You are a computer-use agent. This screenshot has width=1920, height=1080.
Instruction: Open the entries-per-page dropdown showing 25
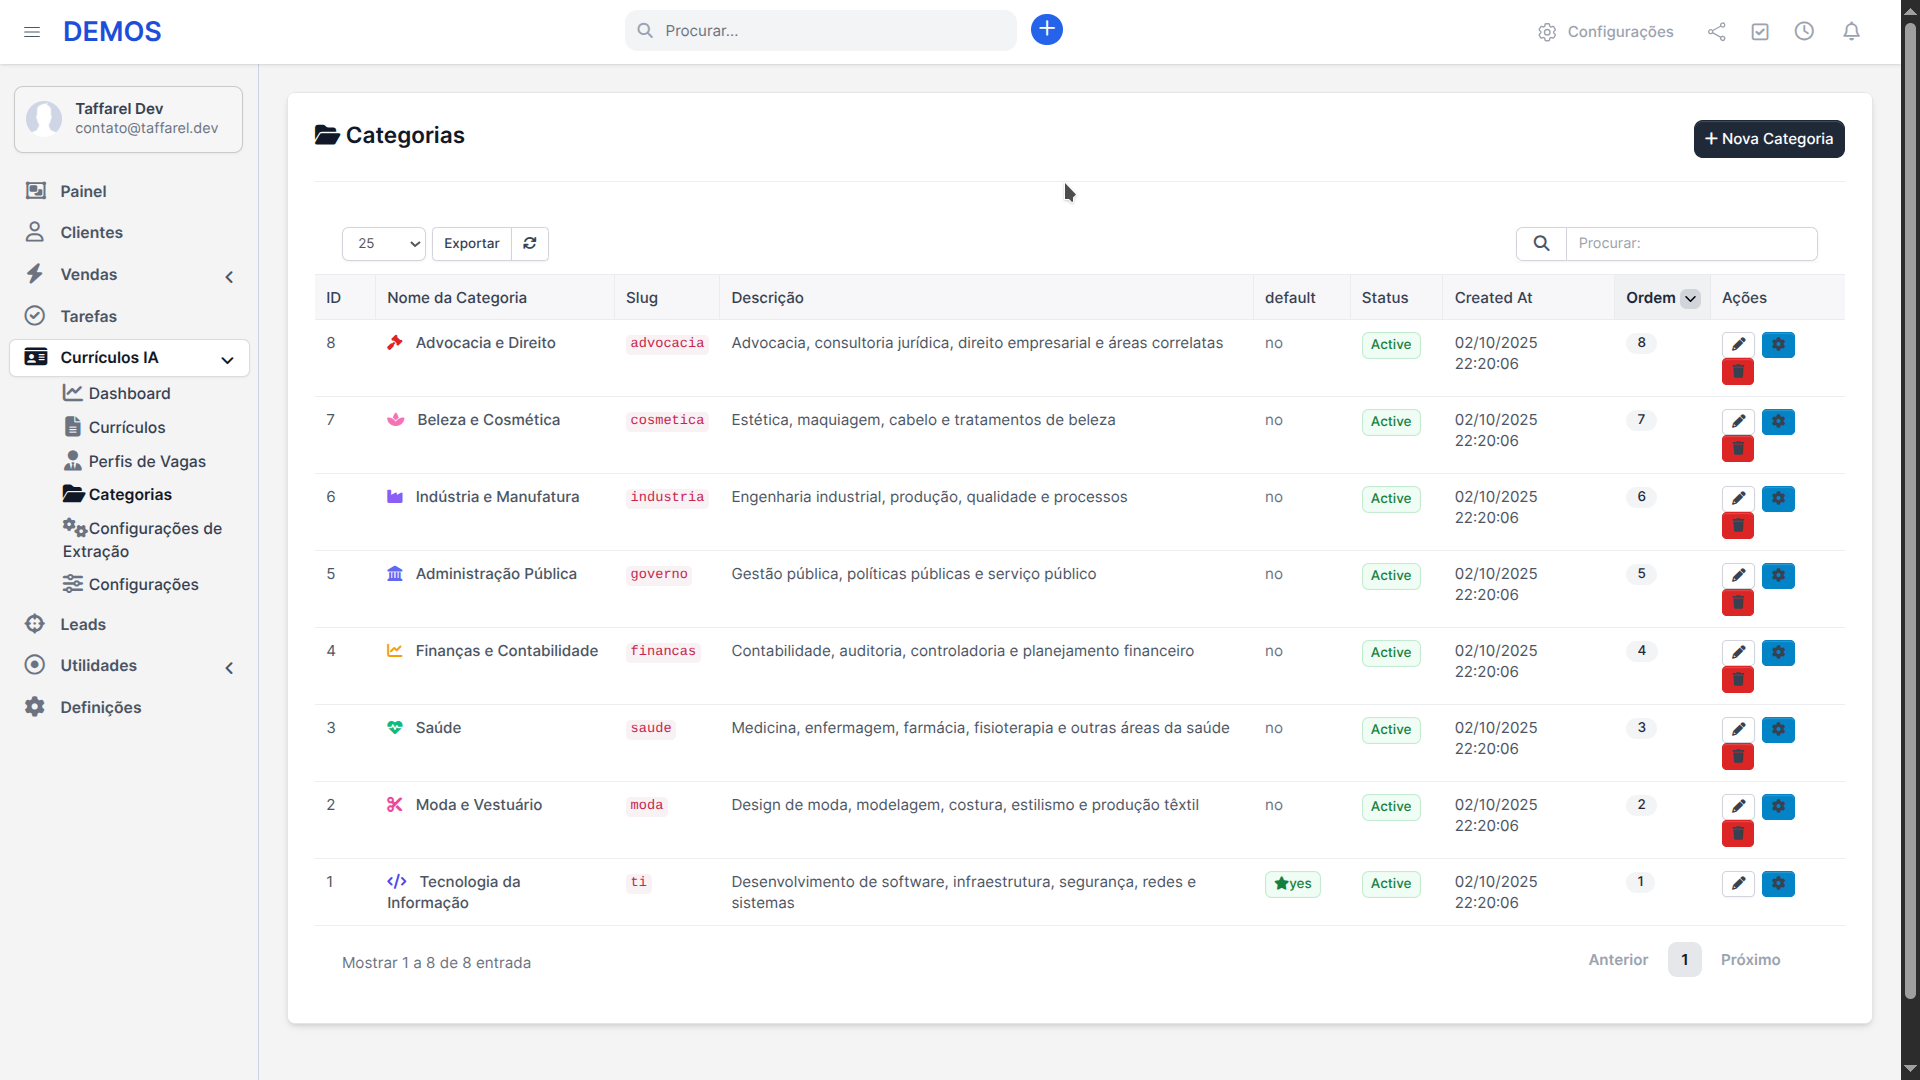[383, 243]
